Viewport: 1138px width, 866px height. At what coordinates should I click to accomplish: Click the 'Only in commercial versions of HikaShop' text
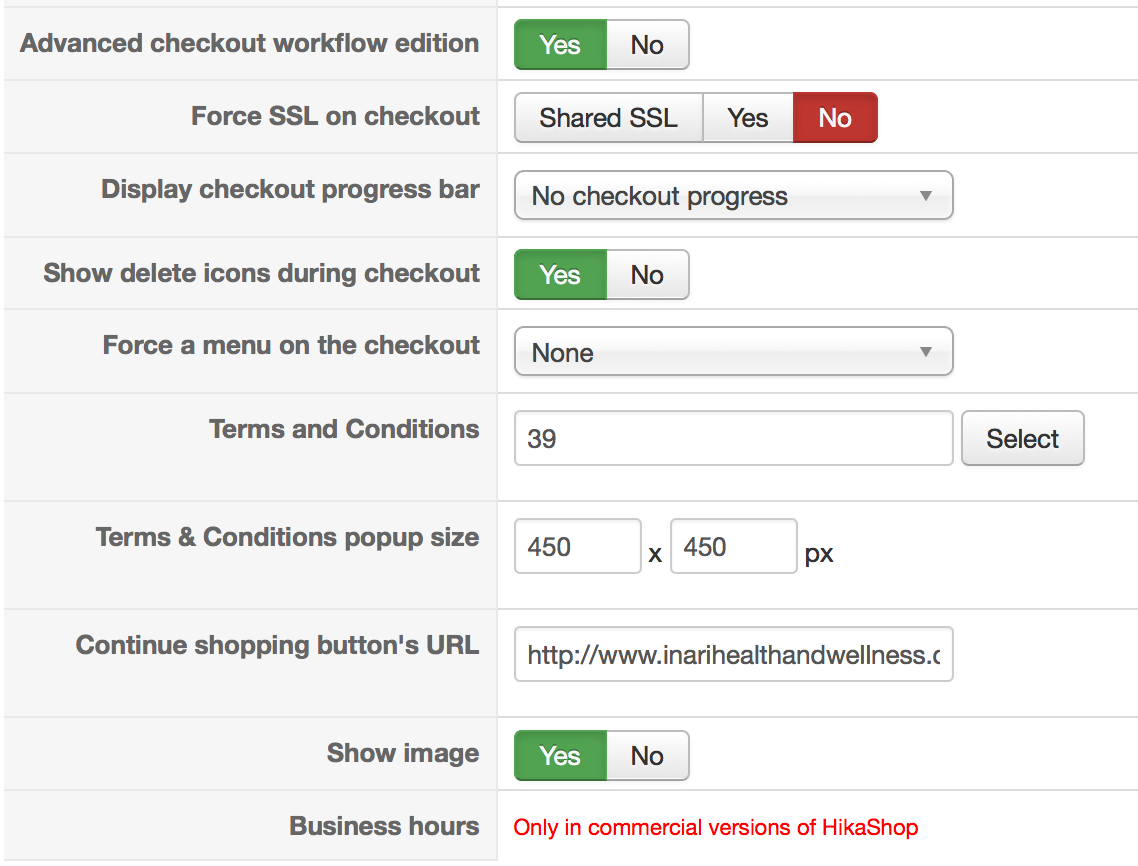715,828
